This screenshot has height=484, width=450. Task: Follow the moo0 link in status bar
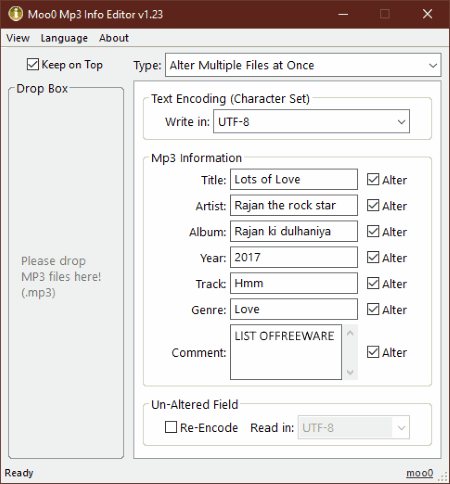pos(419,473)
